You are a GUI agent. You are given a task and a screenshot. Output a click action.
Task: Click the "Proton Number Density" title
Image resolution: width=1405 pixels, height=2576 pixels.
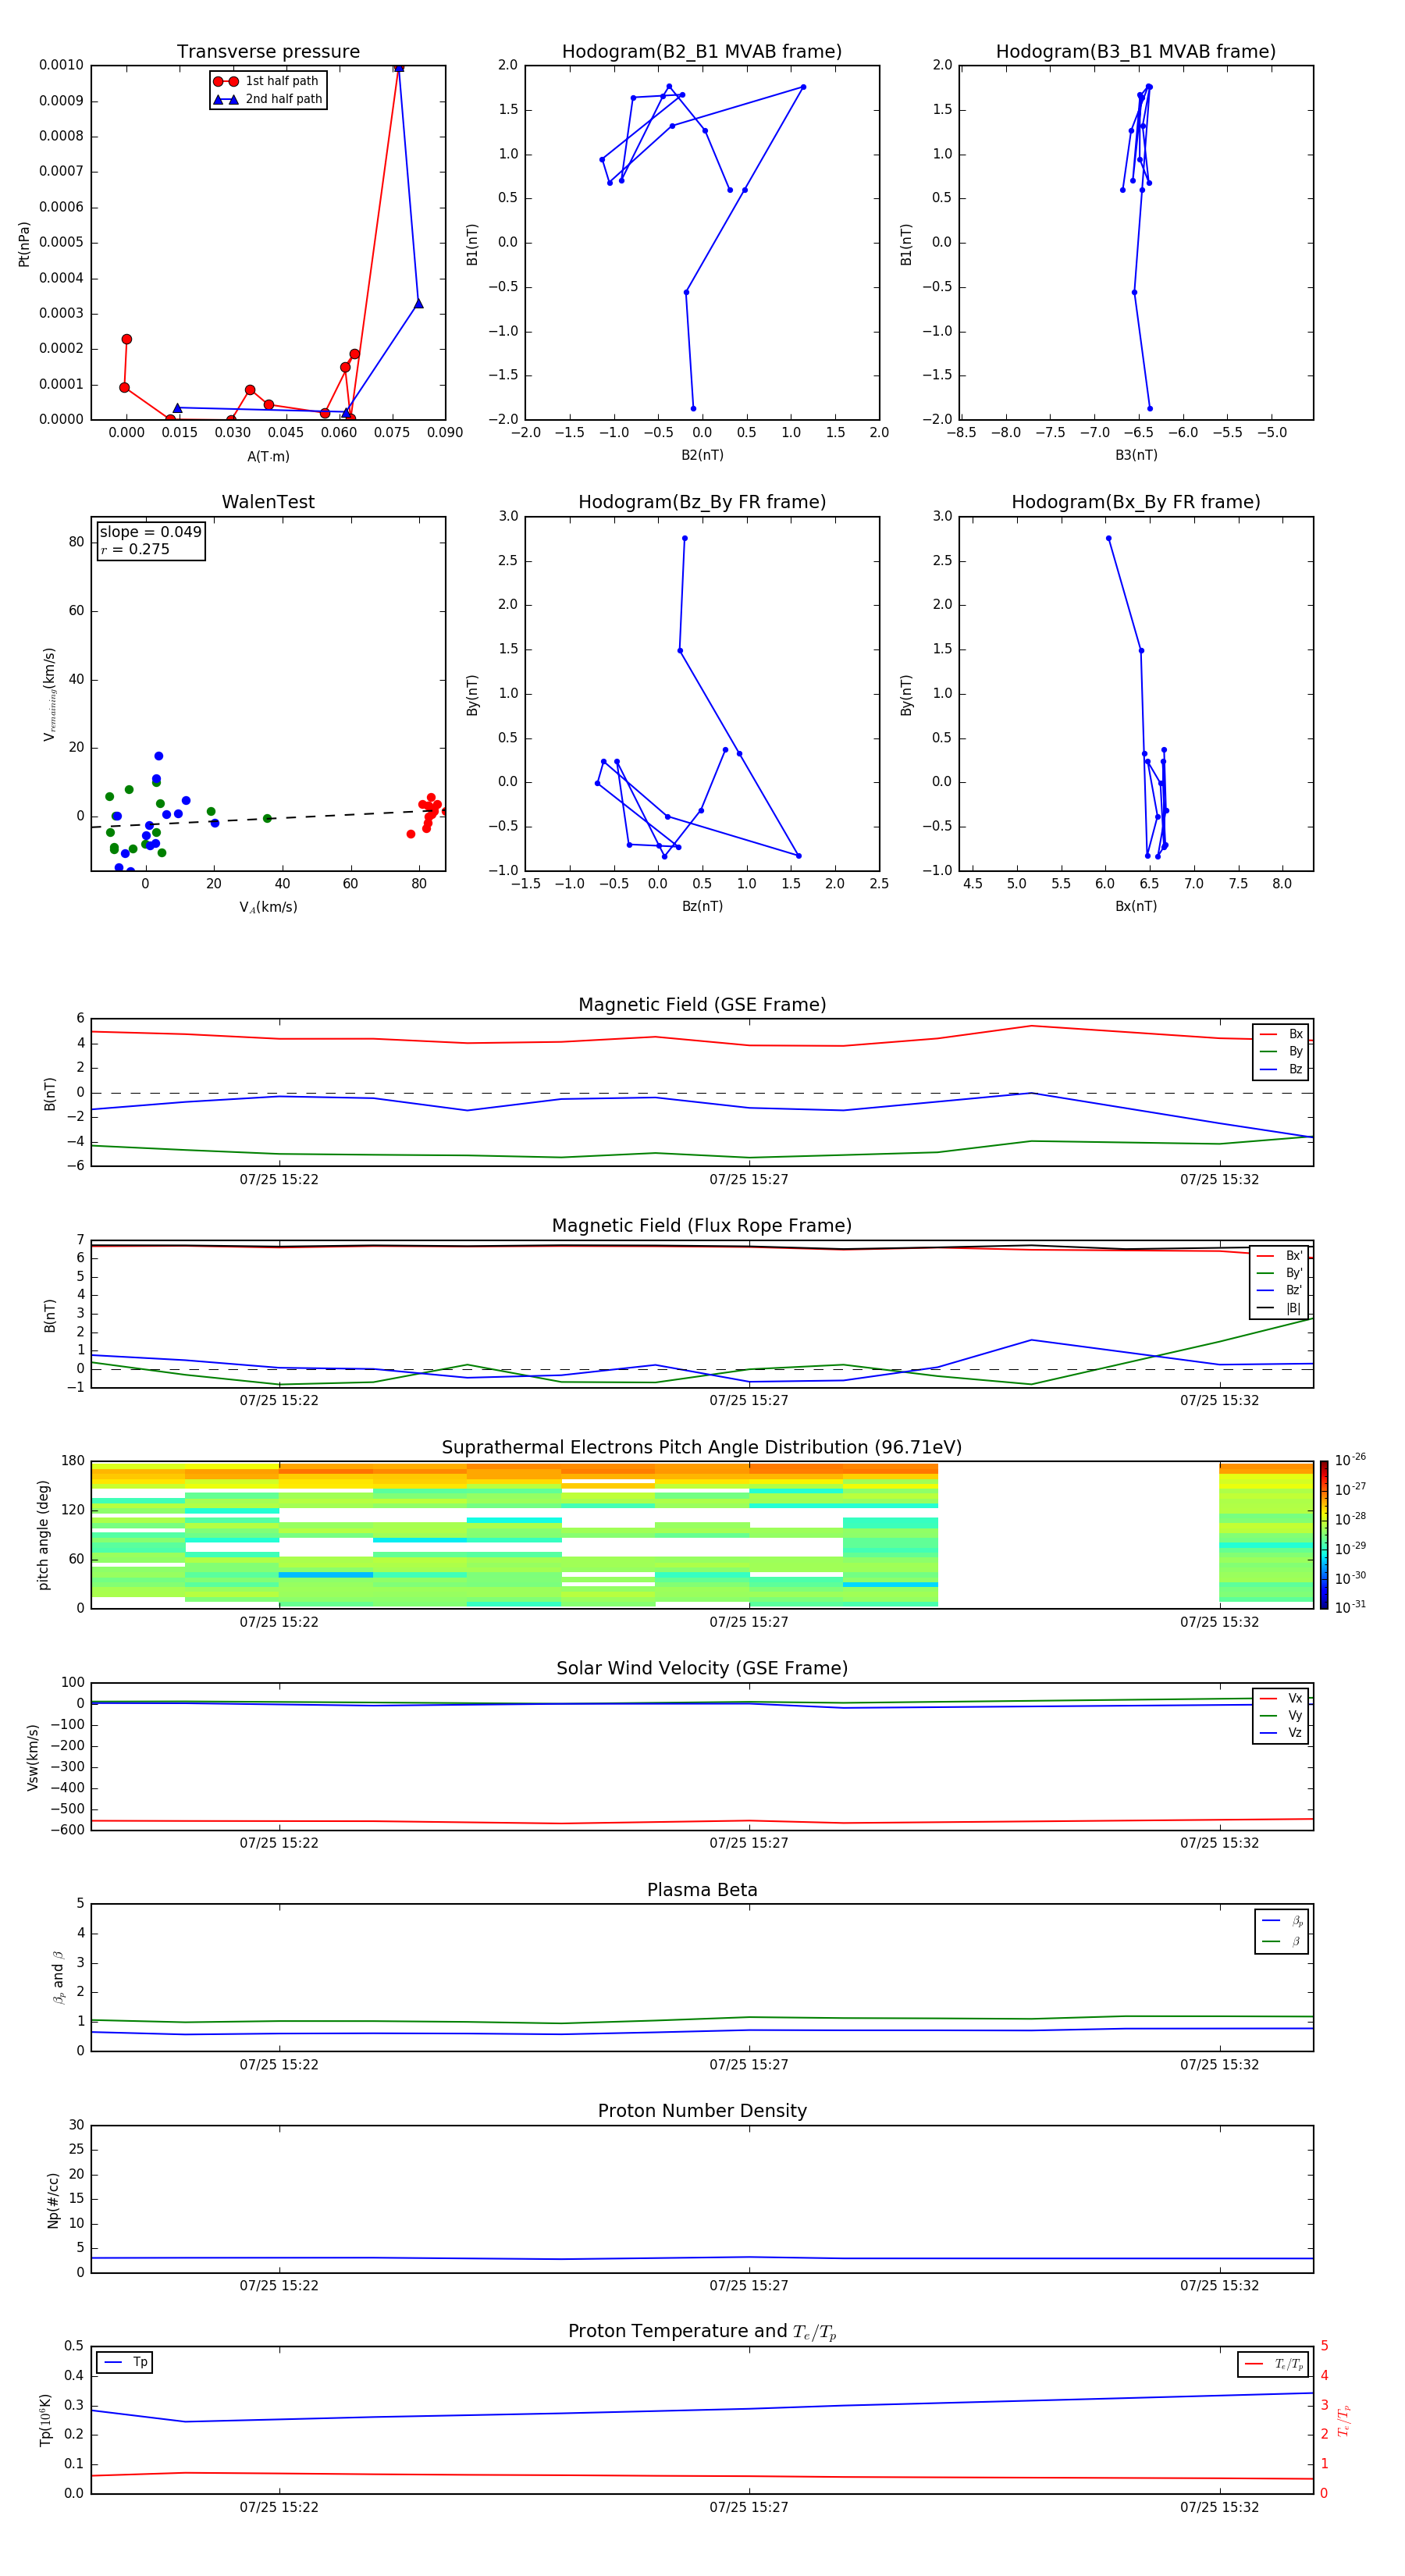tap(702, 2112)
